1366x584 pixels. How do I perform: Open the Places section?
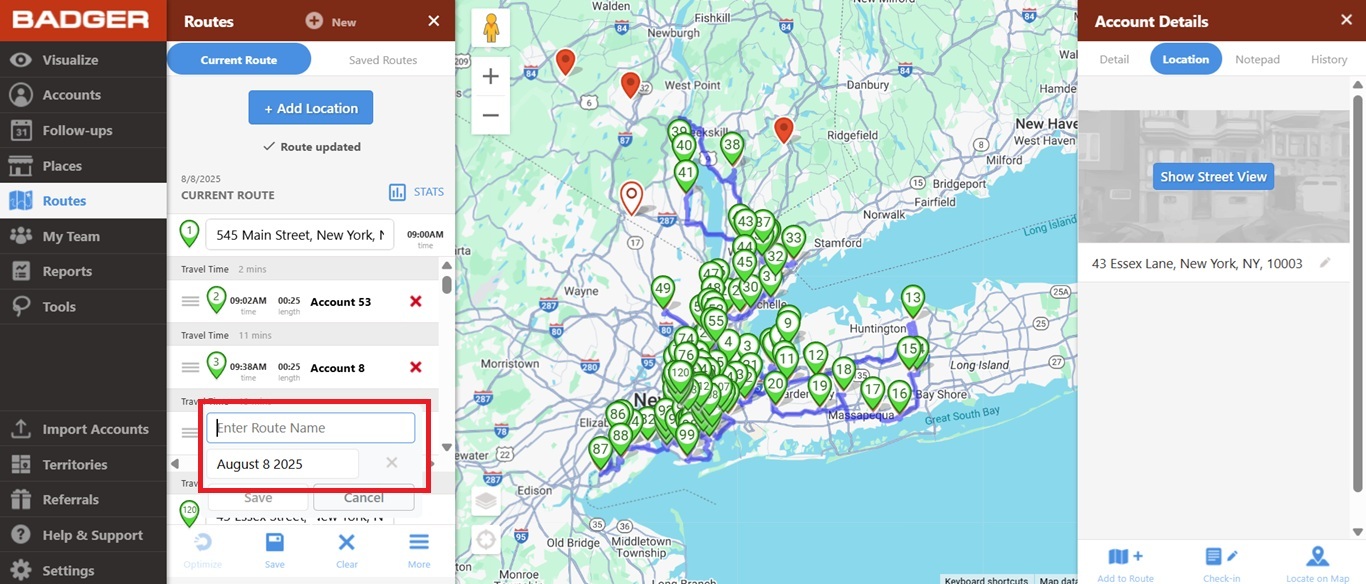click(83, 166)
